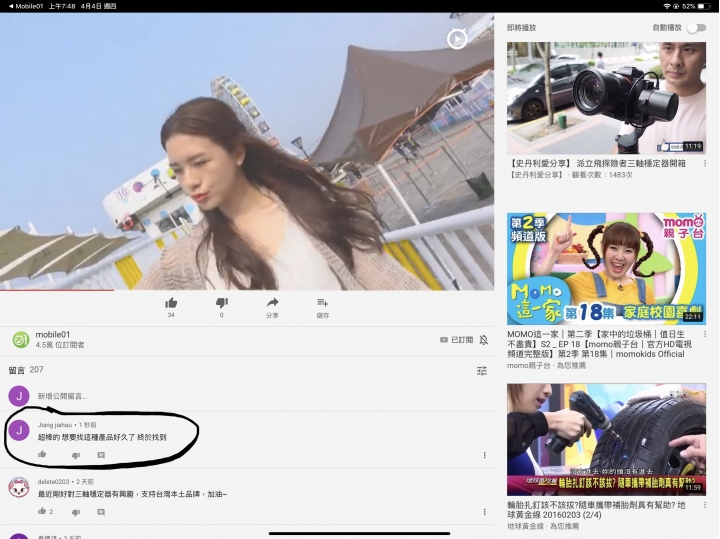This screenshot has width=720, height=539.
Task: Open comment sort options icon
Action: (x=482, y=371)
